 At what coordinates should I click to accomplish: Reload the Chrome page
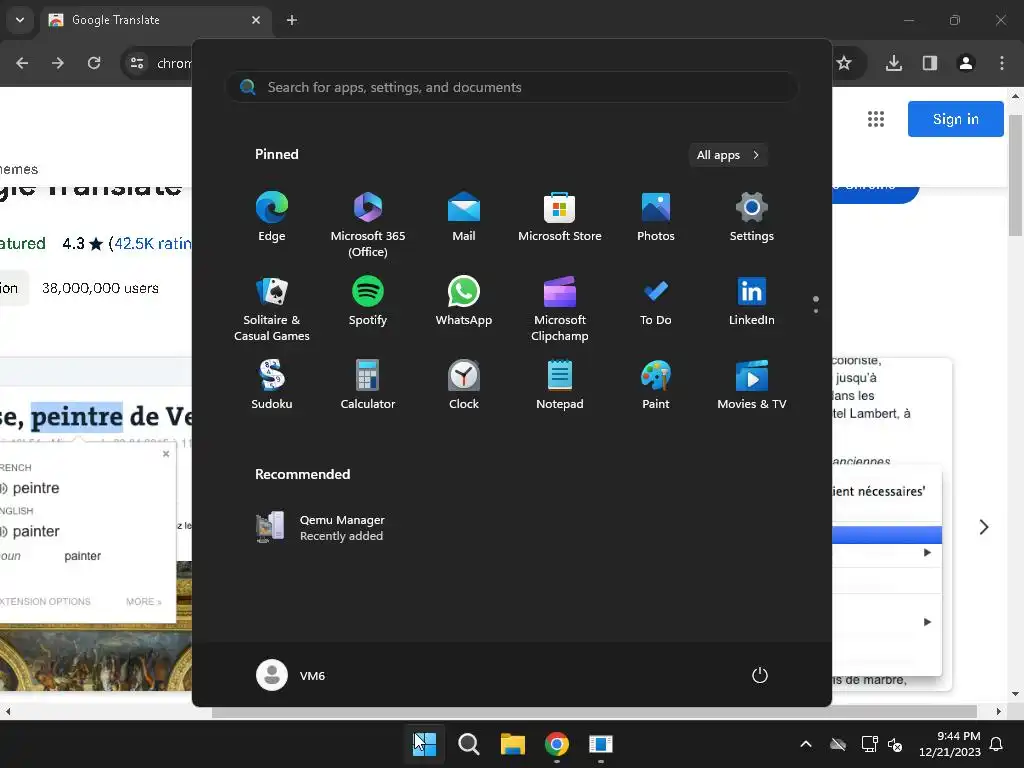(x=94, y=63)
